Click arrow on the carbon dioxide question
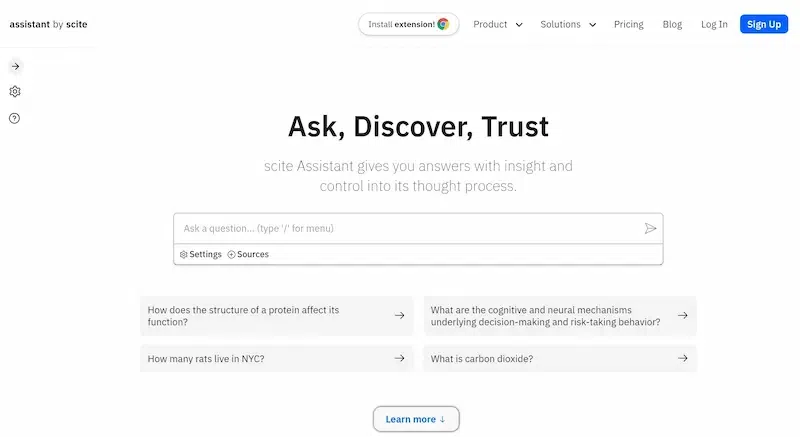Screen dimensions: 800x437 point(683,358)
